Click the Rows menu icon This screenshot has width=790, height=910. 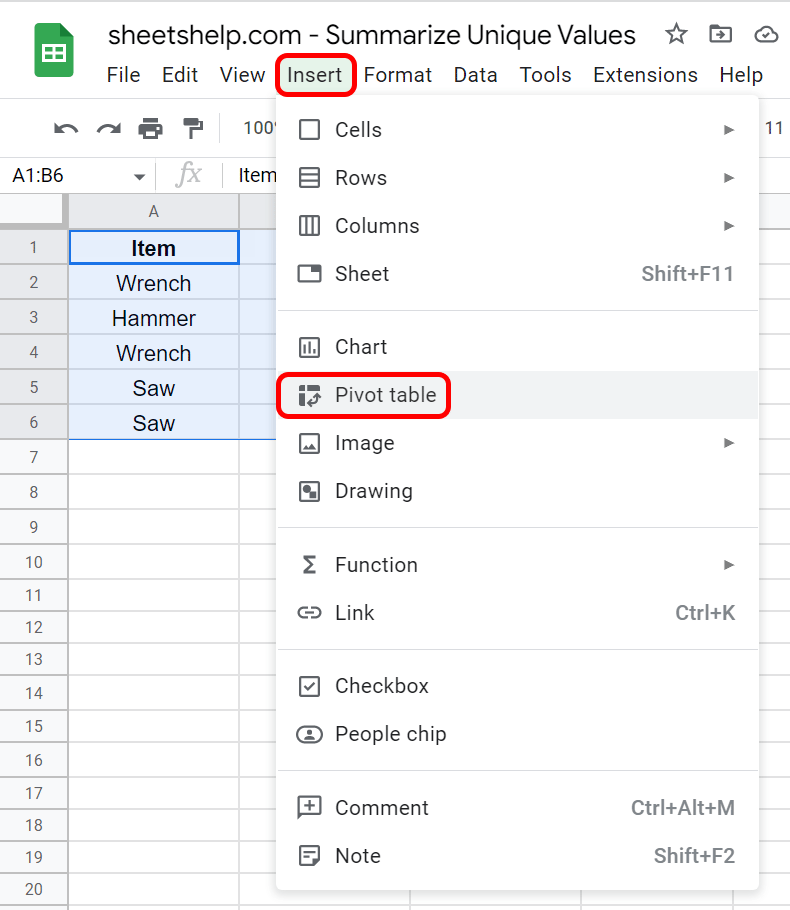coord(309,178)
